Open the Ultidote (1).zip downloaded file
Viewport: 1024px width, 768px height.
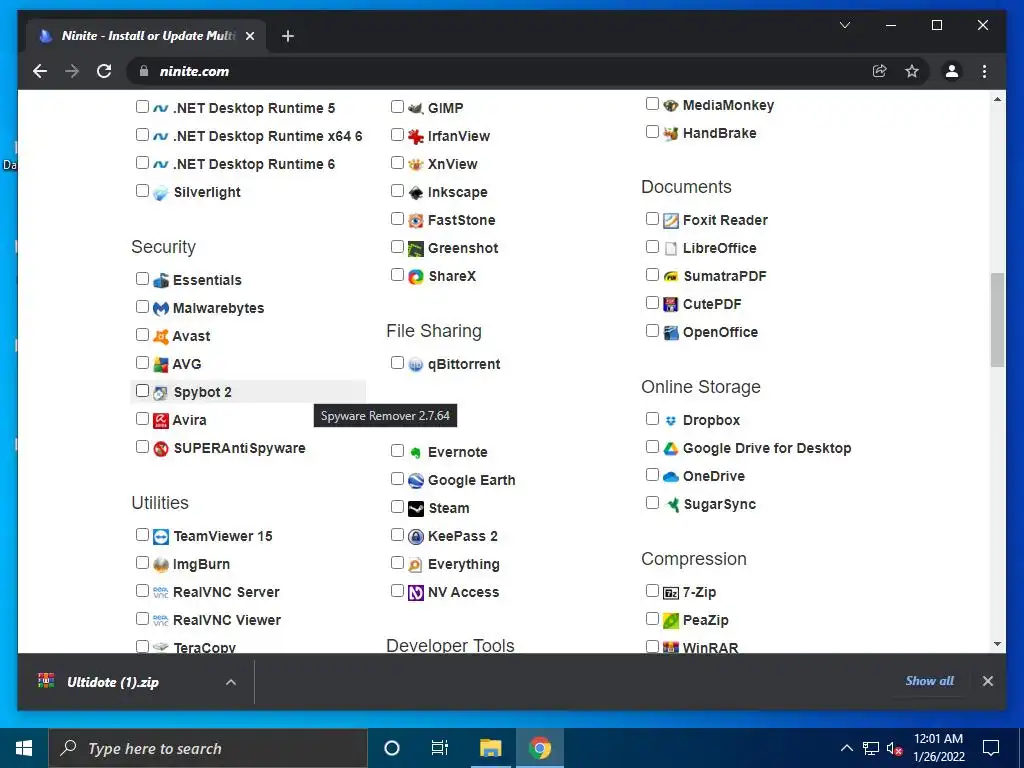112,682
